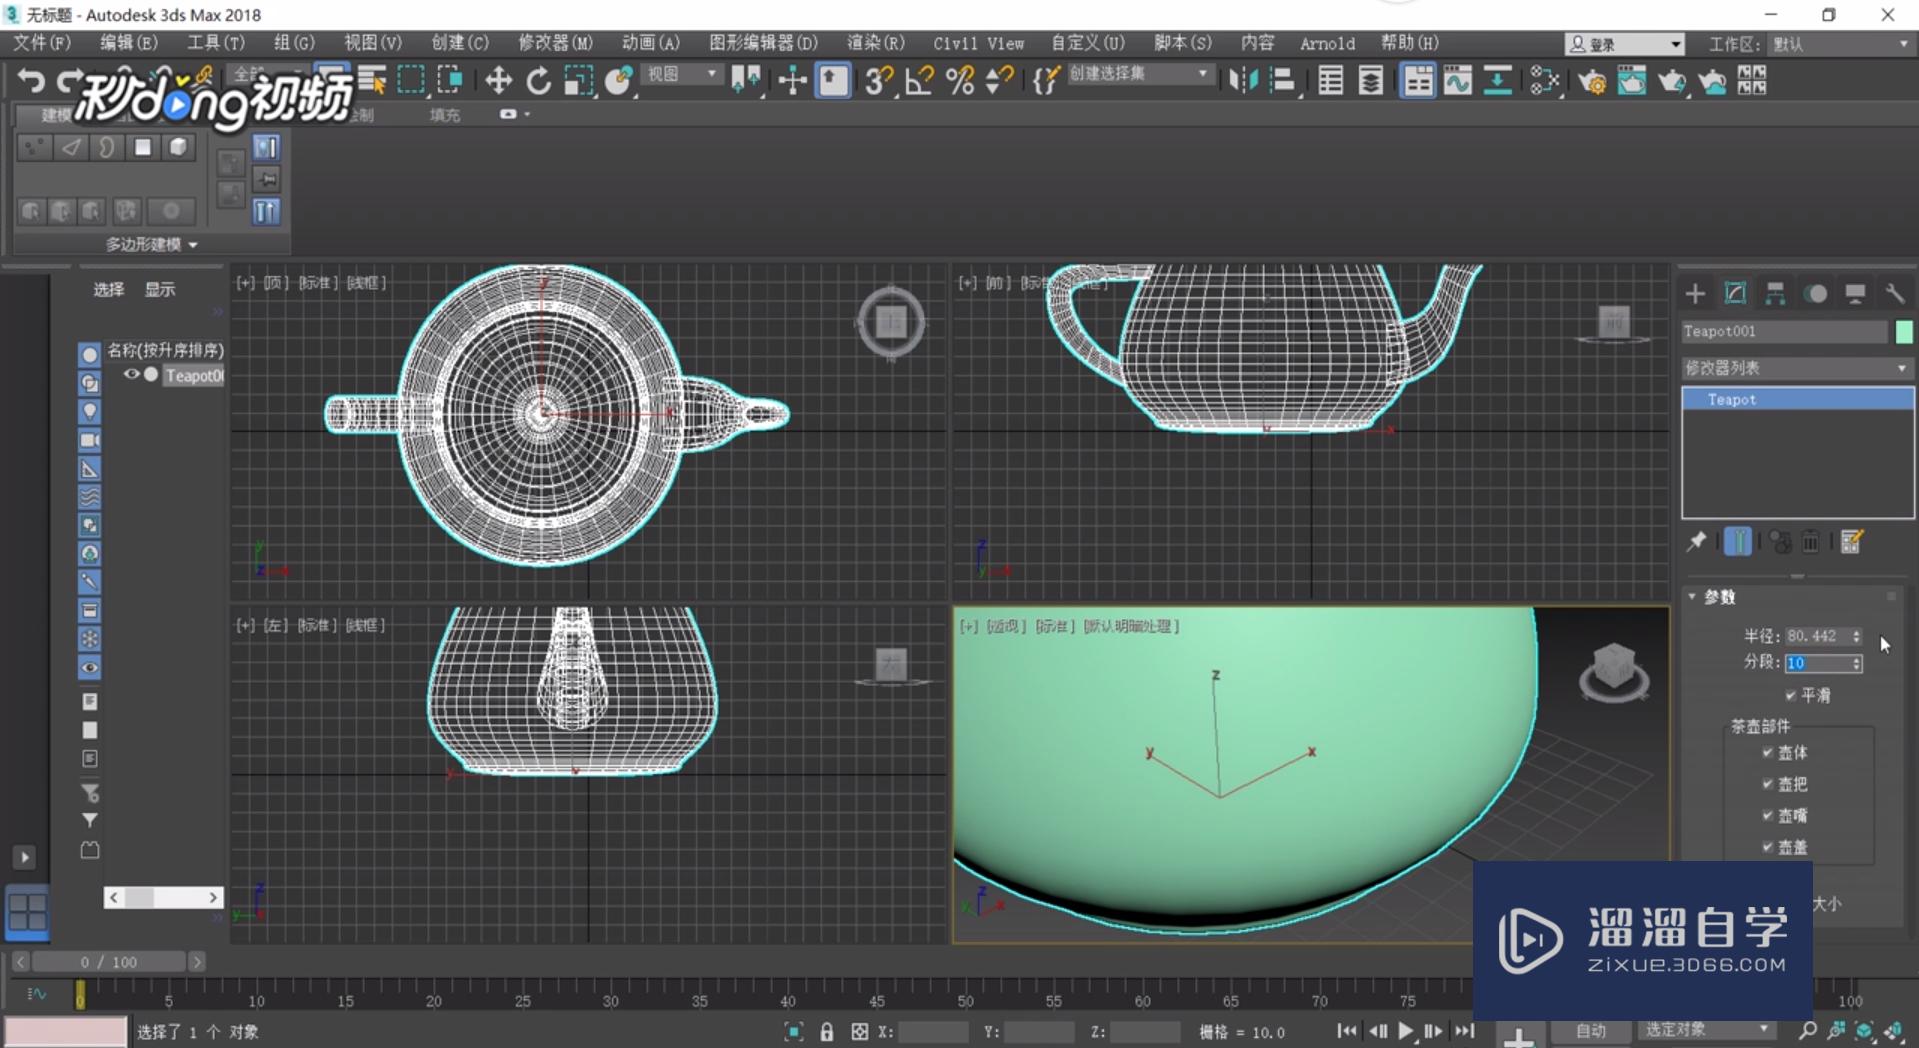
Task: Collapse the 参数 rollout
Action: click(x=1719, y=597)
